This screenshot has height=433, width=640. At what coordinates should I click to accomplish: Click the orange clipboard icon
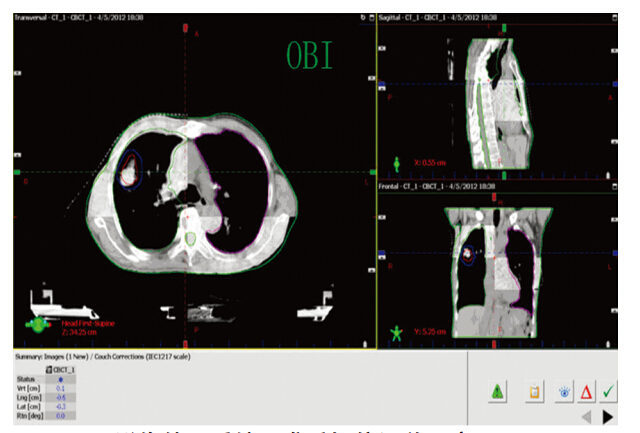click(x=535, y=391)
